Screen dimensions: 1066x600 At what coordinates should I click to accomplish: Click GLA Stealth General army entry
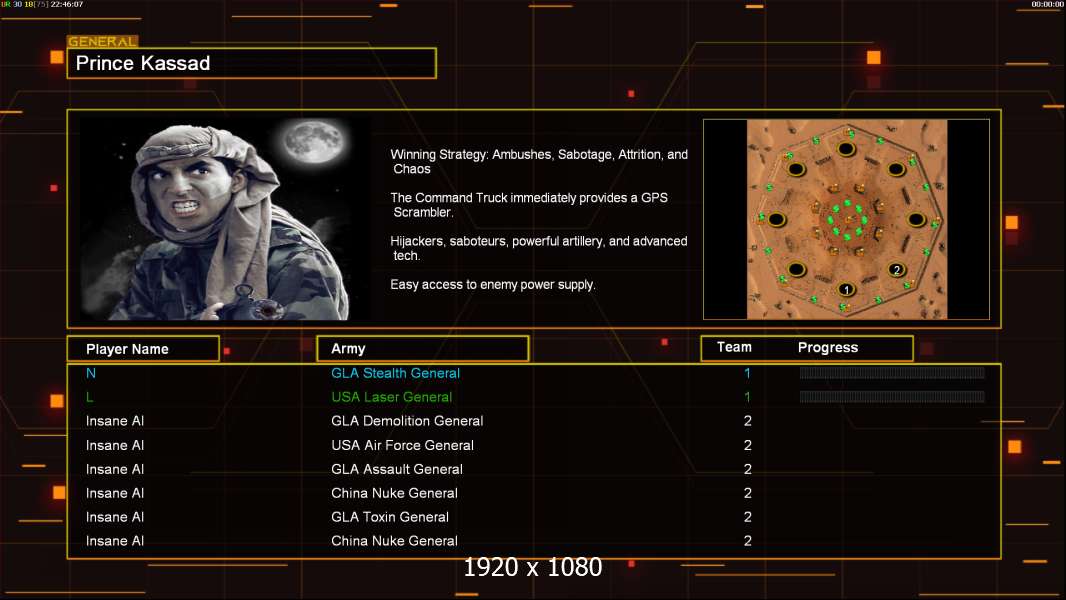pos(395,373)
